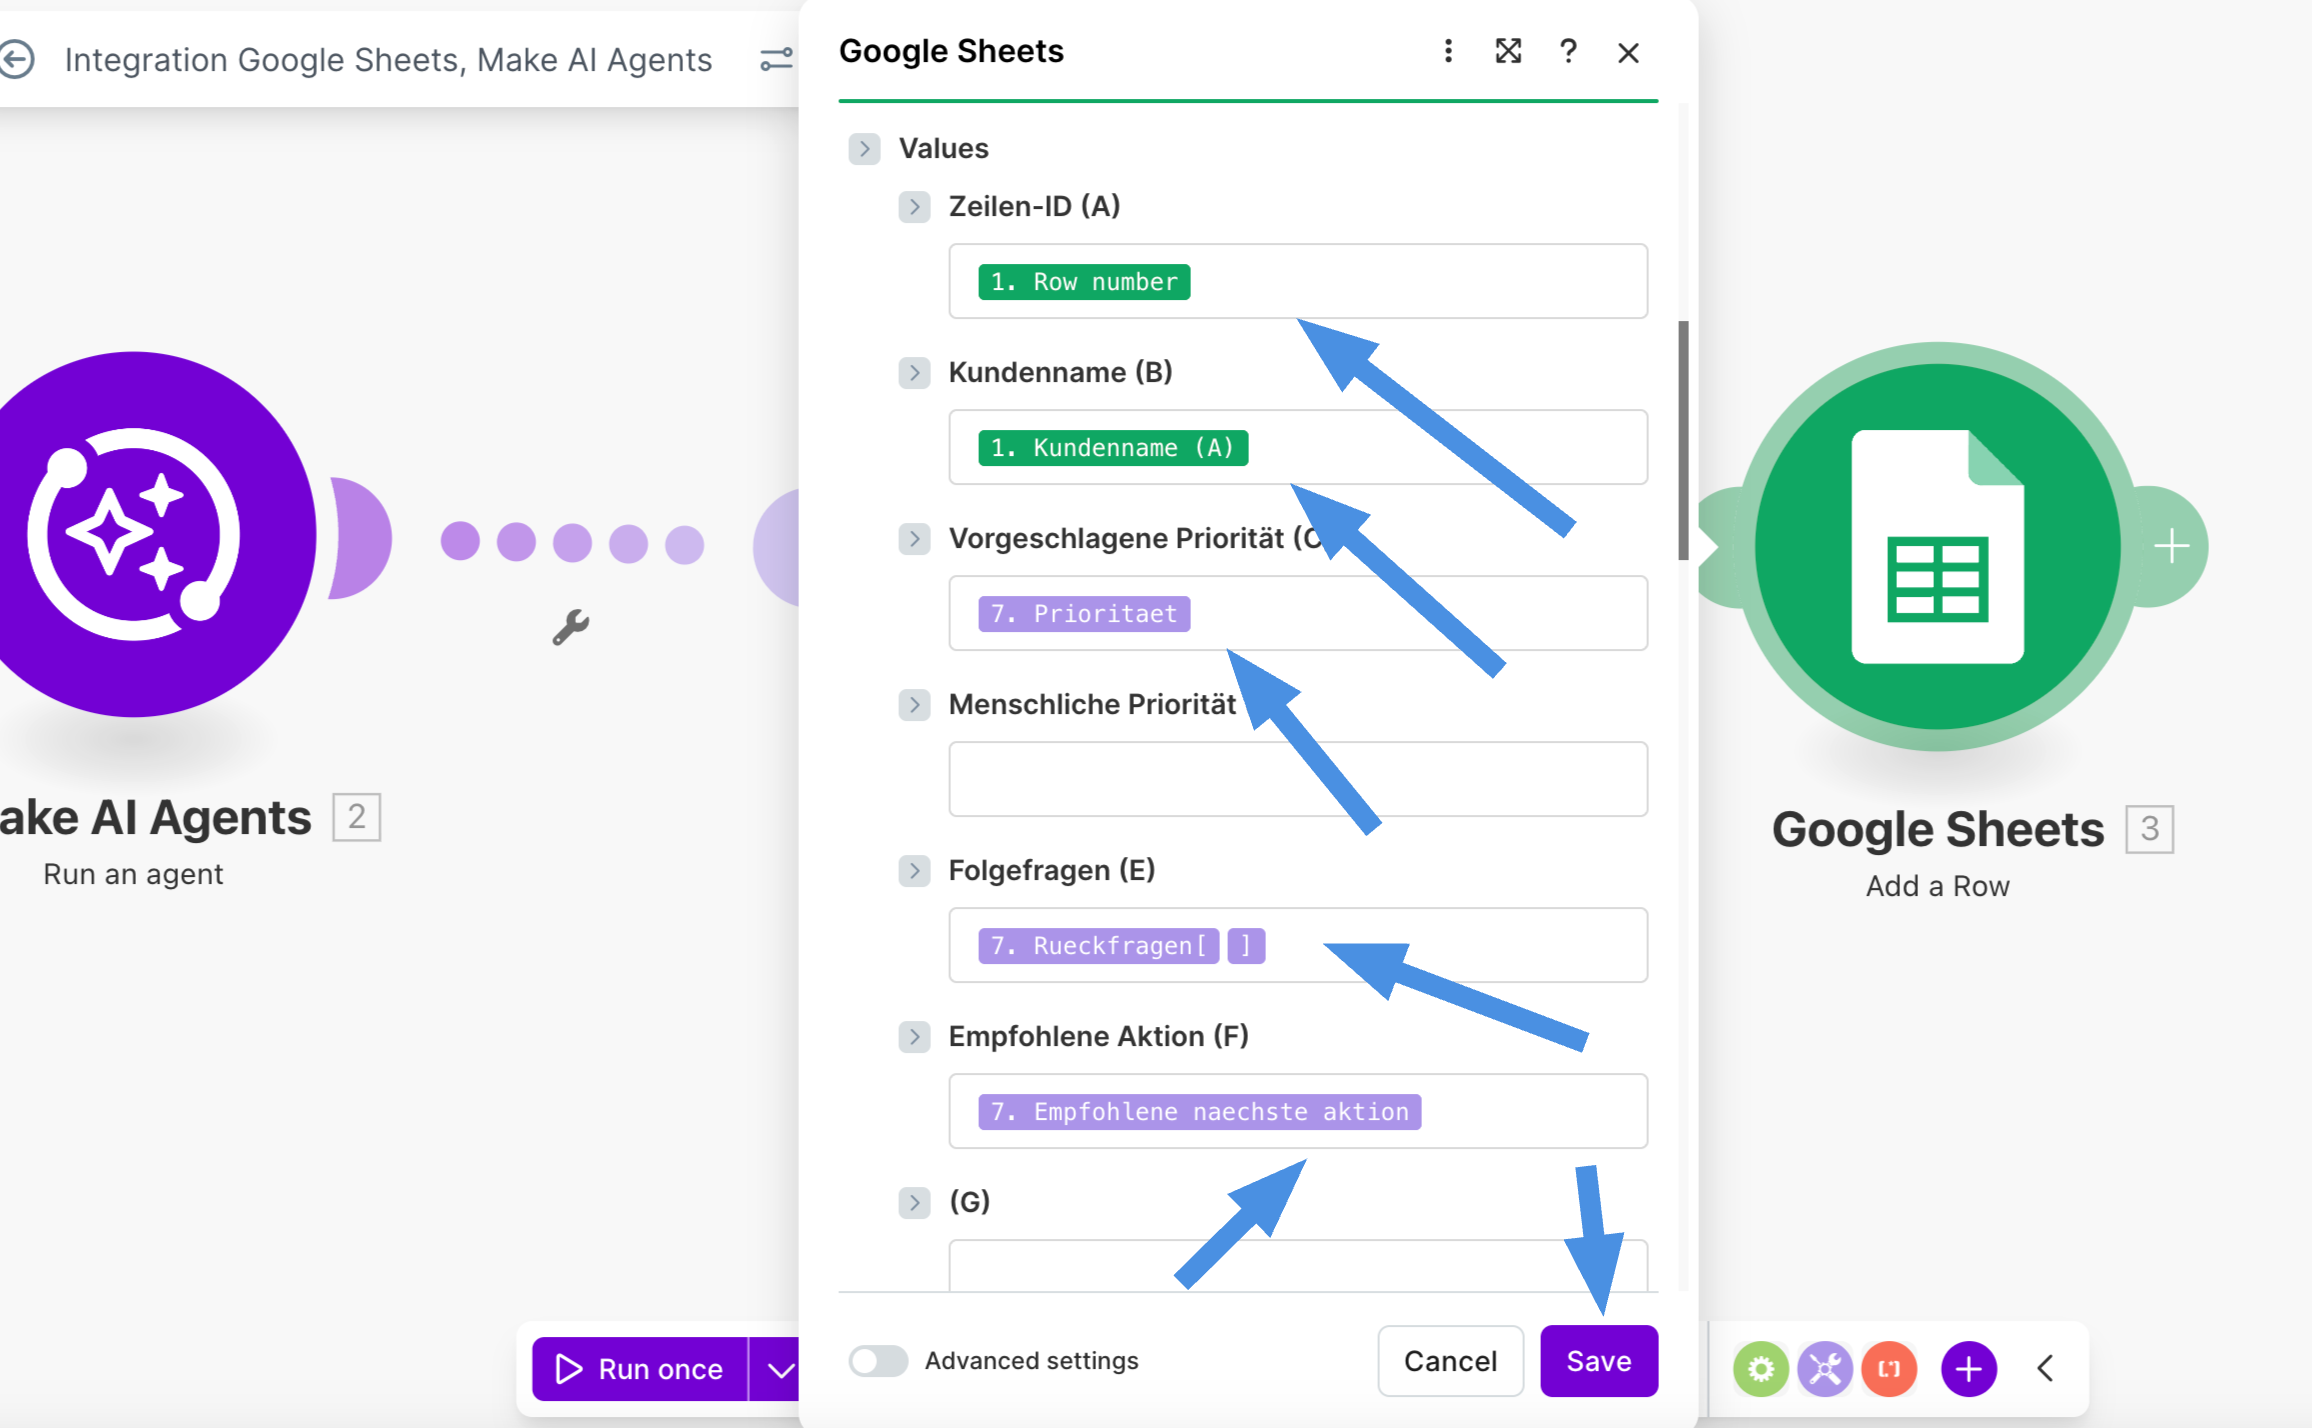
Task: Open the Google Sheets panel three-dot menu
Action: point(1448,52)
